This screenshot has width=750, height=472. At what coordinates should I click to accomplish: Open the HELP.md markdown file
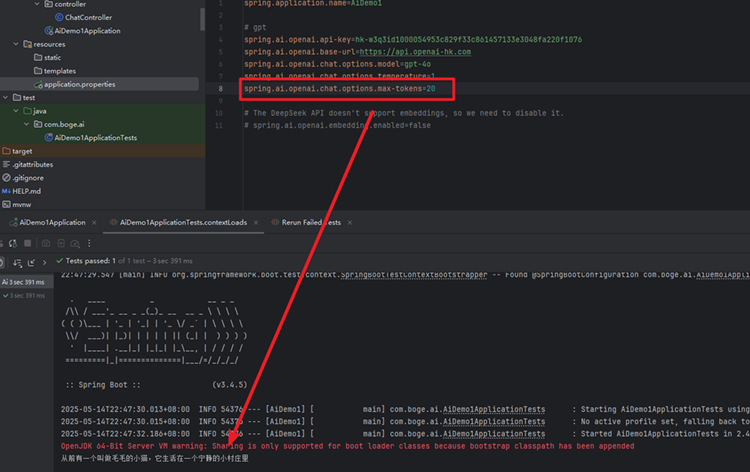[27, 190]
